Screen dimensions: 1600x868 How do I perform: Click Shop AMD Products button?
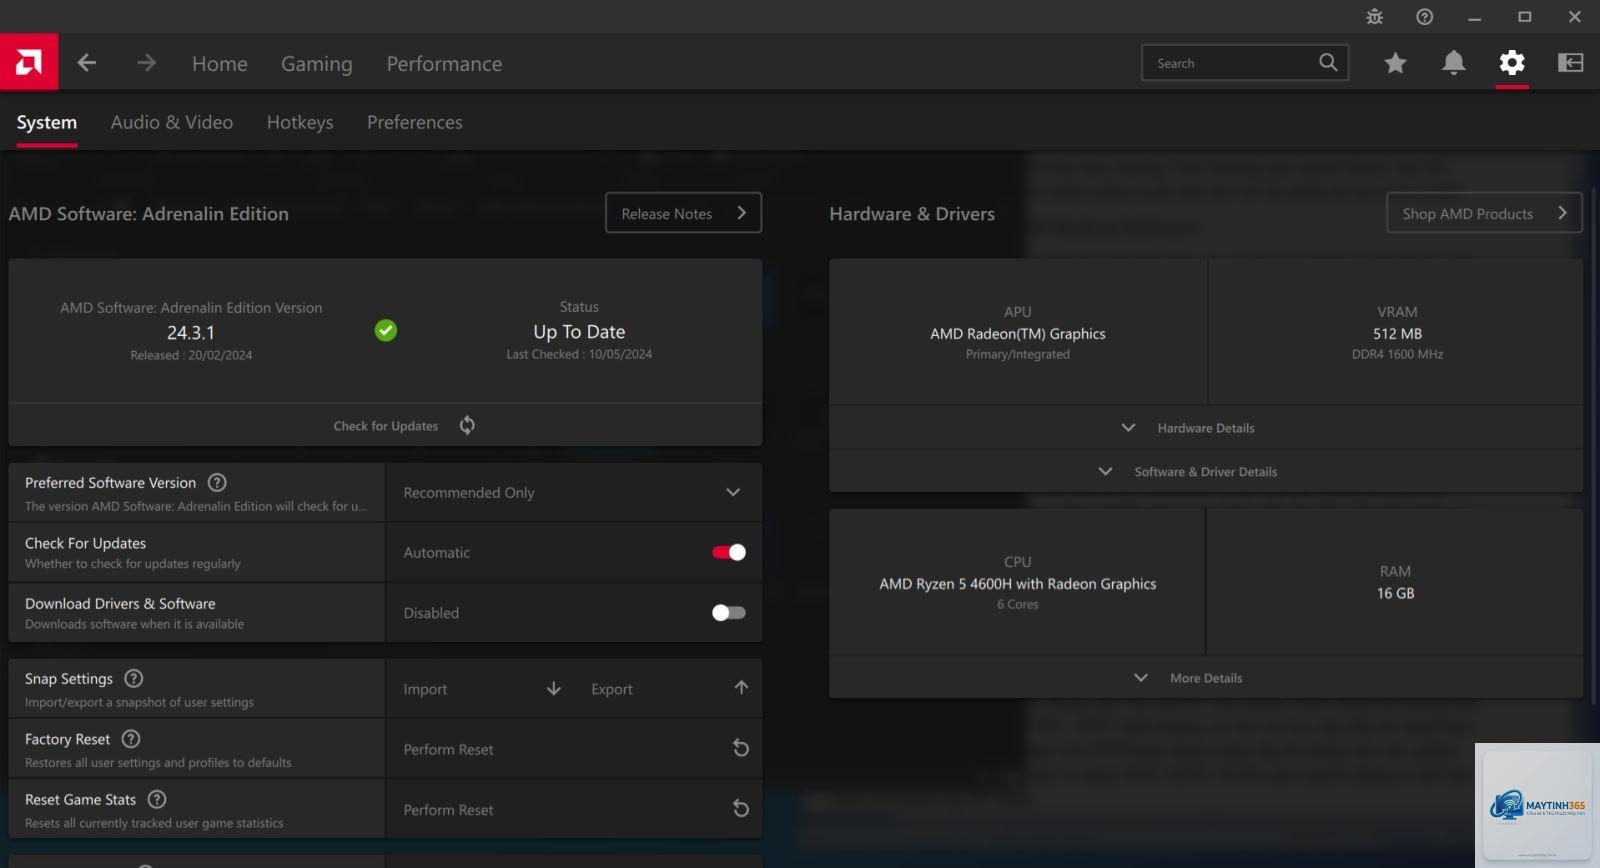(1485, 213)
